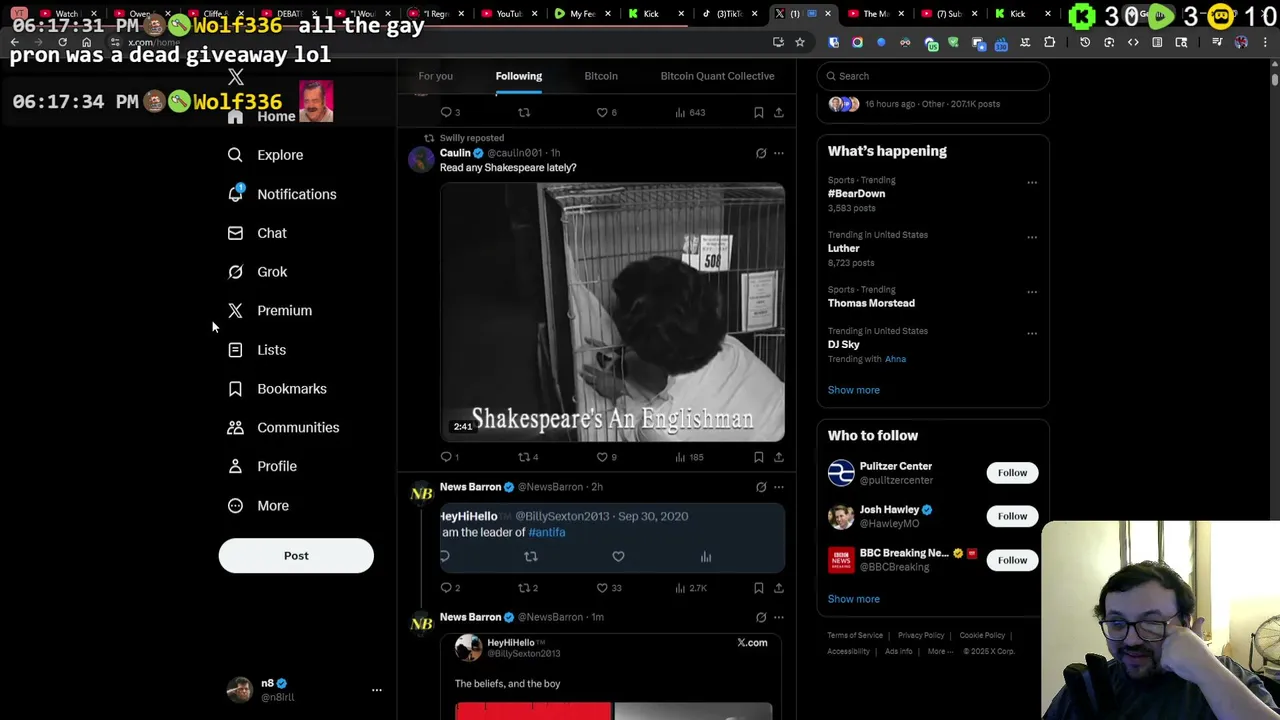This screenshot has width=1280, height=720.
Task: Click the Search input field
Action: click(933, 76)
